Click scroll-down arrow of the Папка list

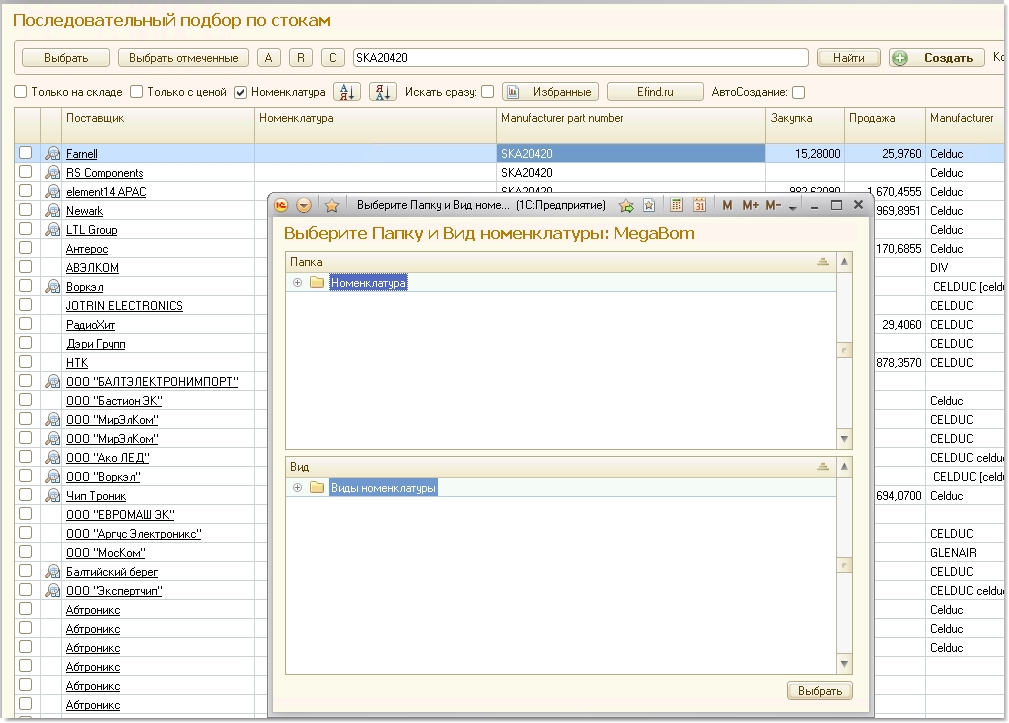844,439
